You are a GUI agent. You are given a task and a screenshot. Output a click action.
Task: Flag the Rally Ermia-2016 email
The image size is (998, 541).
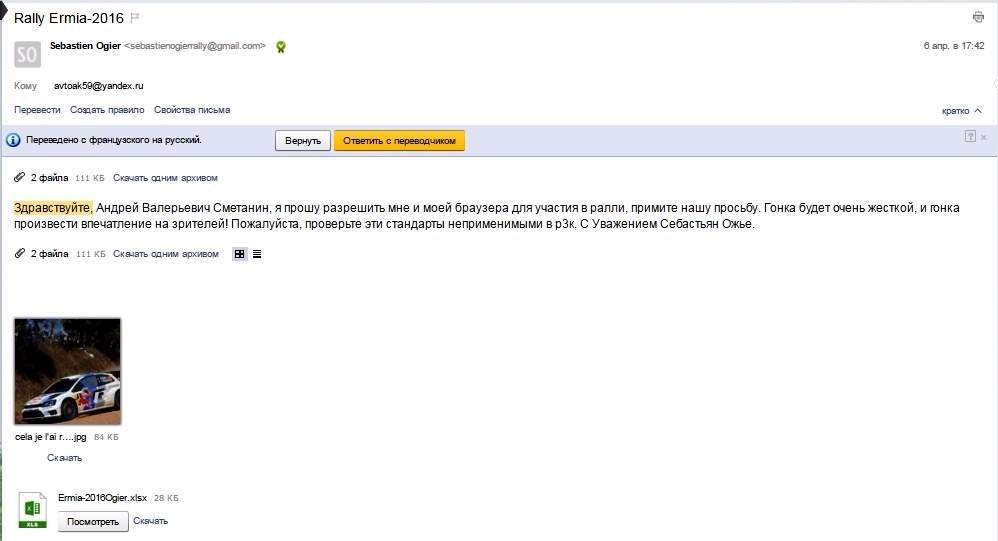[135, 18]
